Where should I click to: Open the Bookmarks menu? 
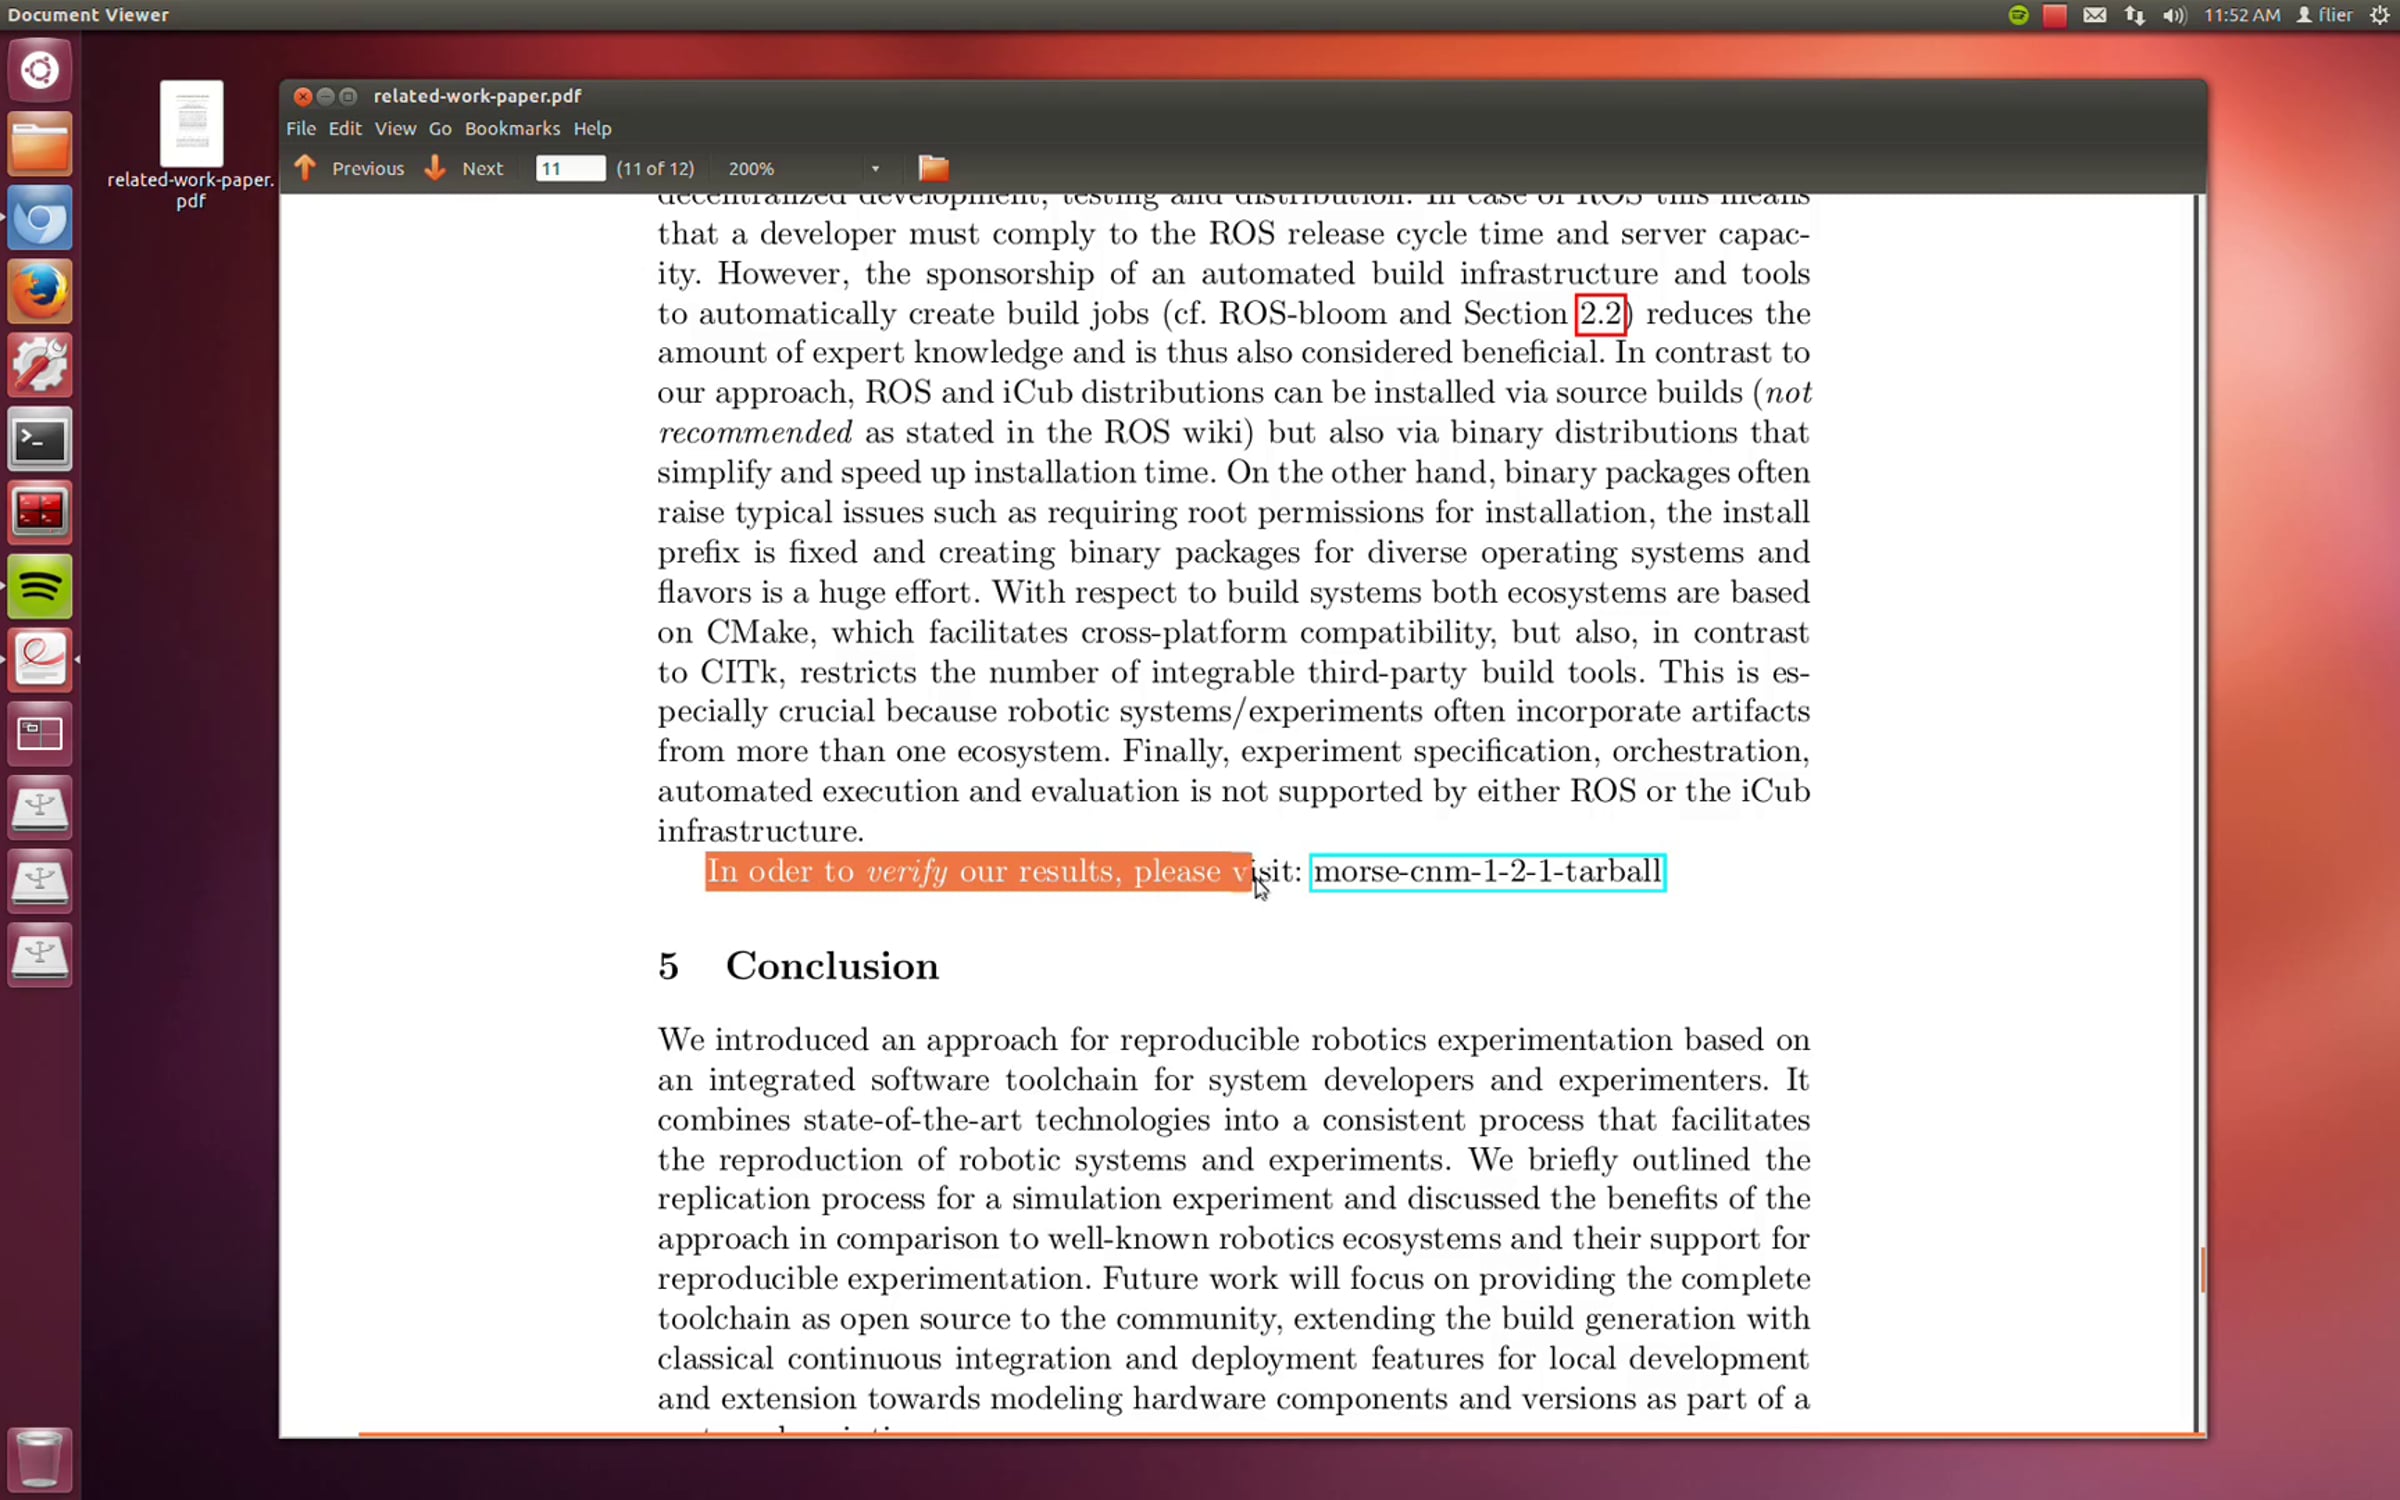[512, 129]
